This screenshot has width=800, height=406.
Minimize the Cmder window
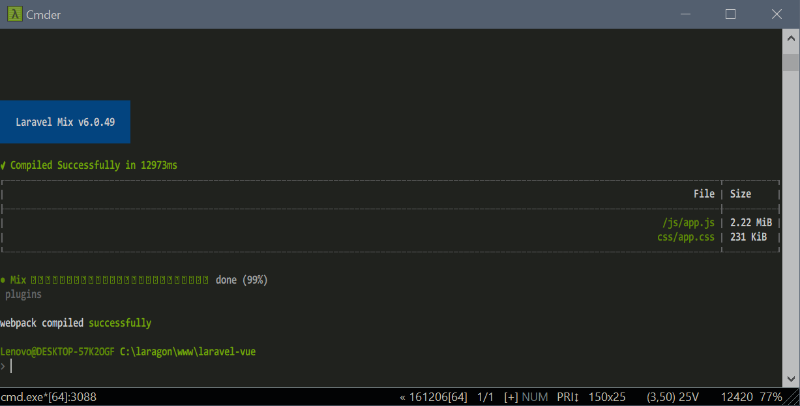[x=686, y=14]
